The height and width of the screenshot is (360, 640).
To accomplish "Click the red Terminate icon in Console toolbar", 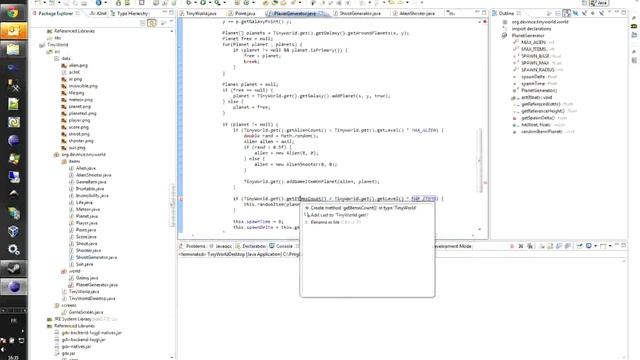I will click(x=512, y=246).
